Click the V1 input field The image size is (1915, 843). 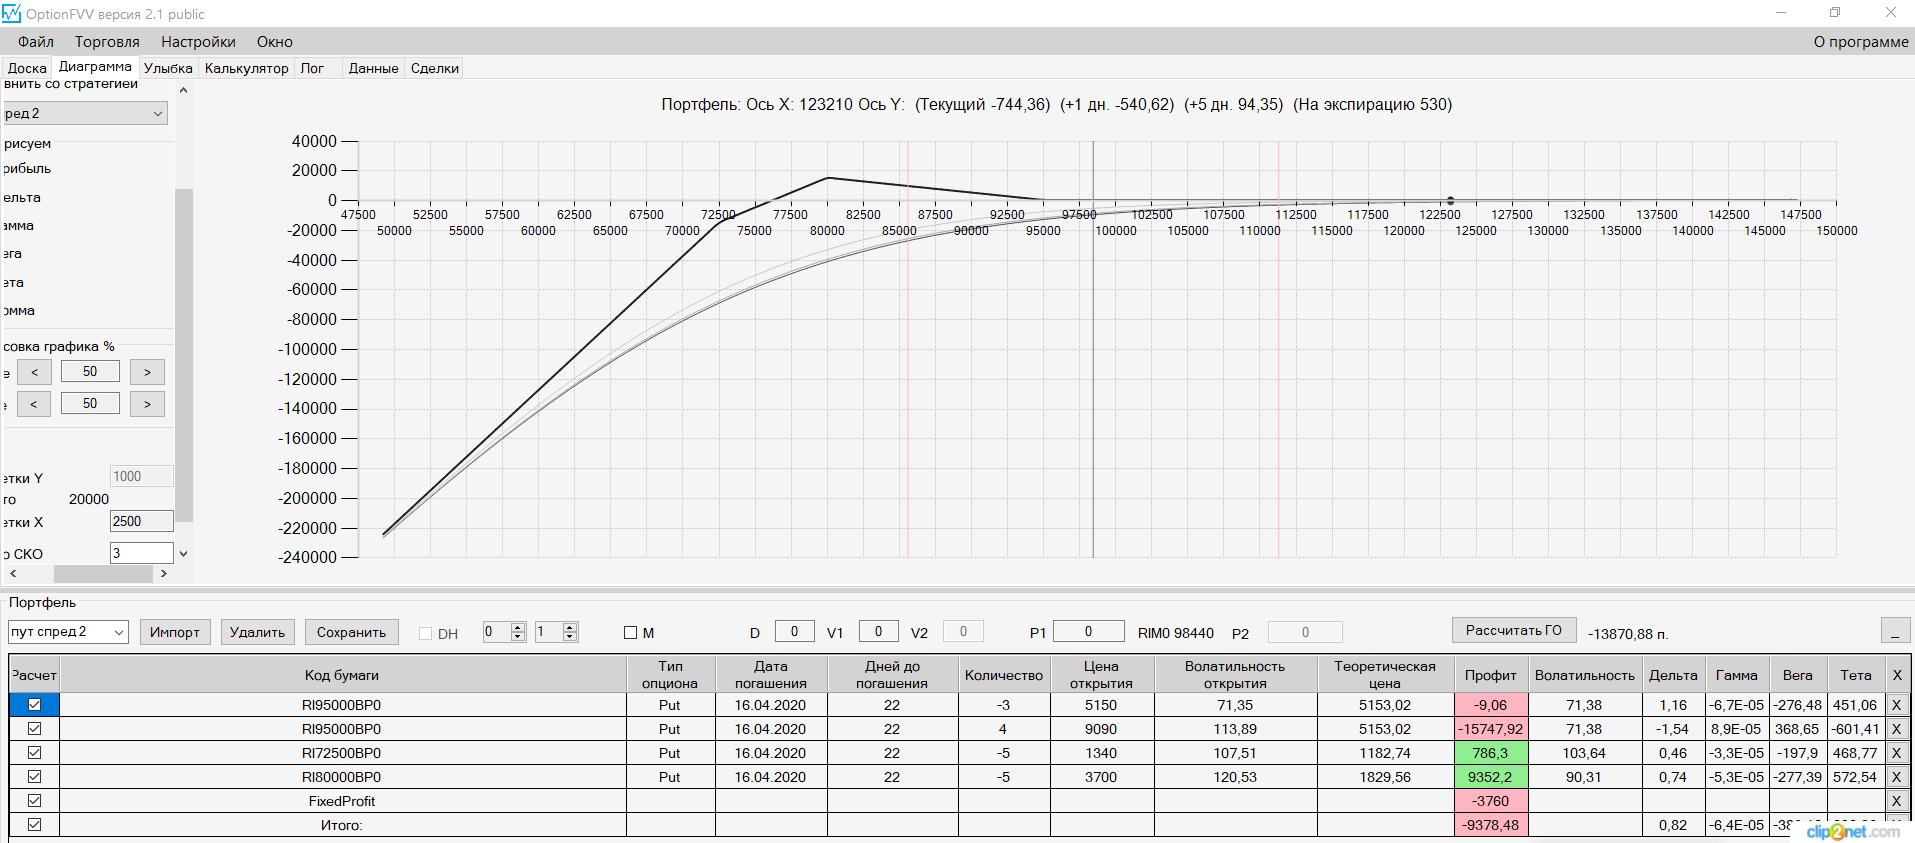(x=878, y=631)
